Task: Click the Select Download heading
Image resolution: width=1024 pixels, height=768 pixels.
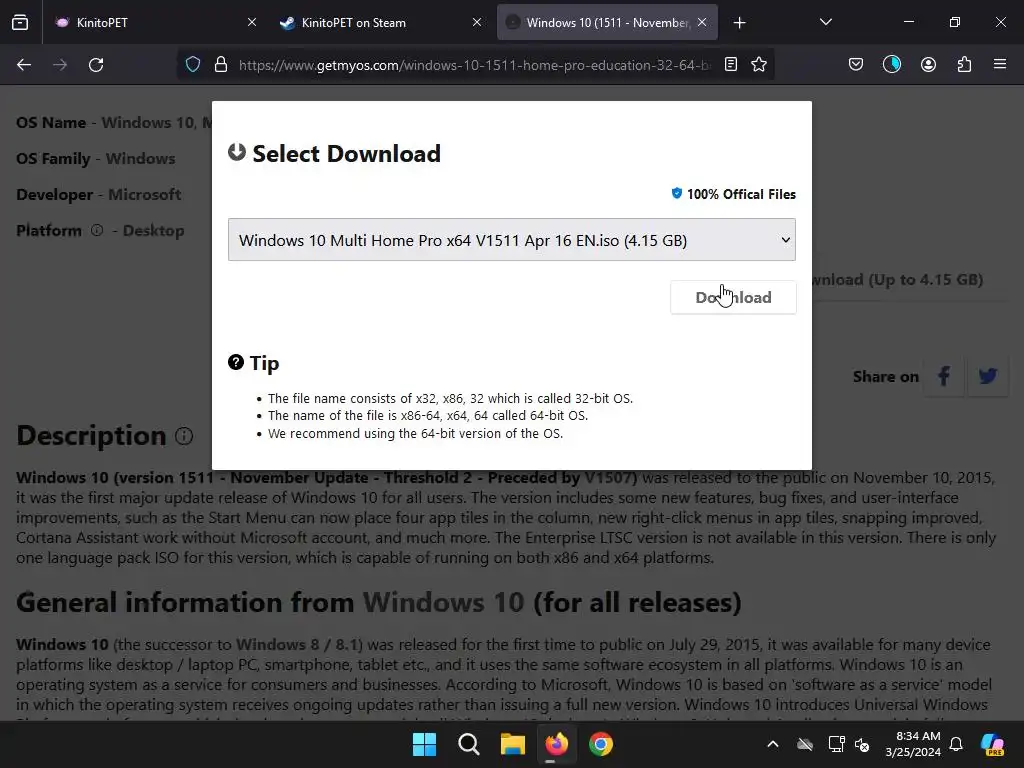Action: [346, 153]
